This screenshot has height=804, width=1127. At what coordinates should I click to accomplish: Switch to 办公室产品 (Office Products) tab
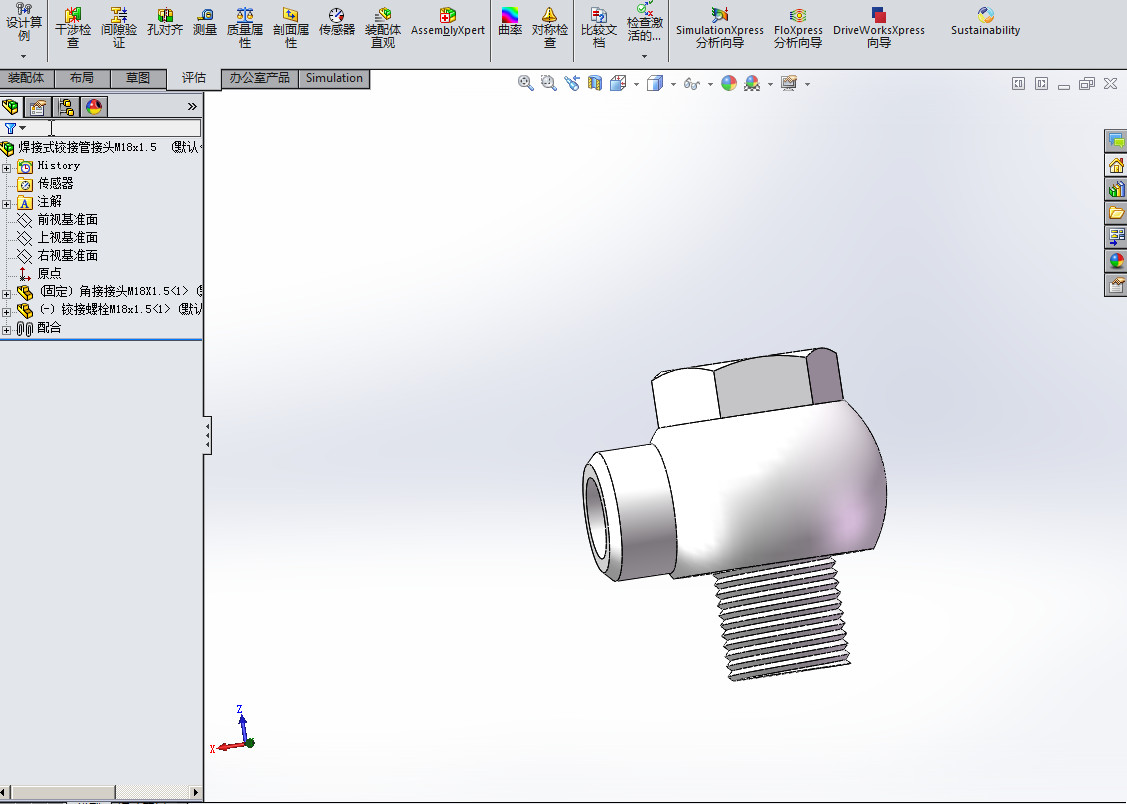[259, 78]
